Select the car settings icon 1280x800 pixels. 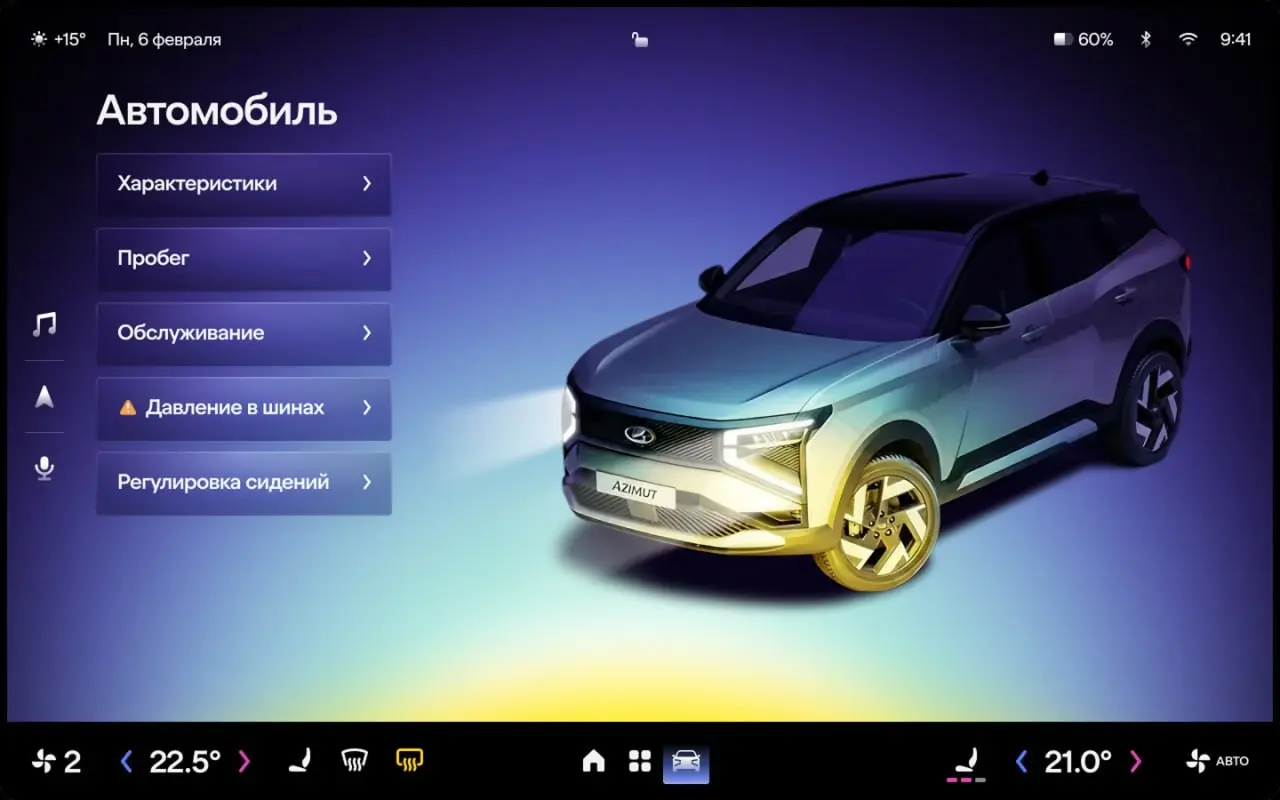click(x=686, y=762)
